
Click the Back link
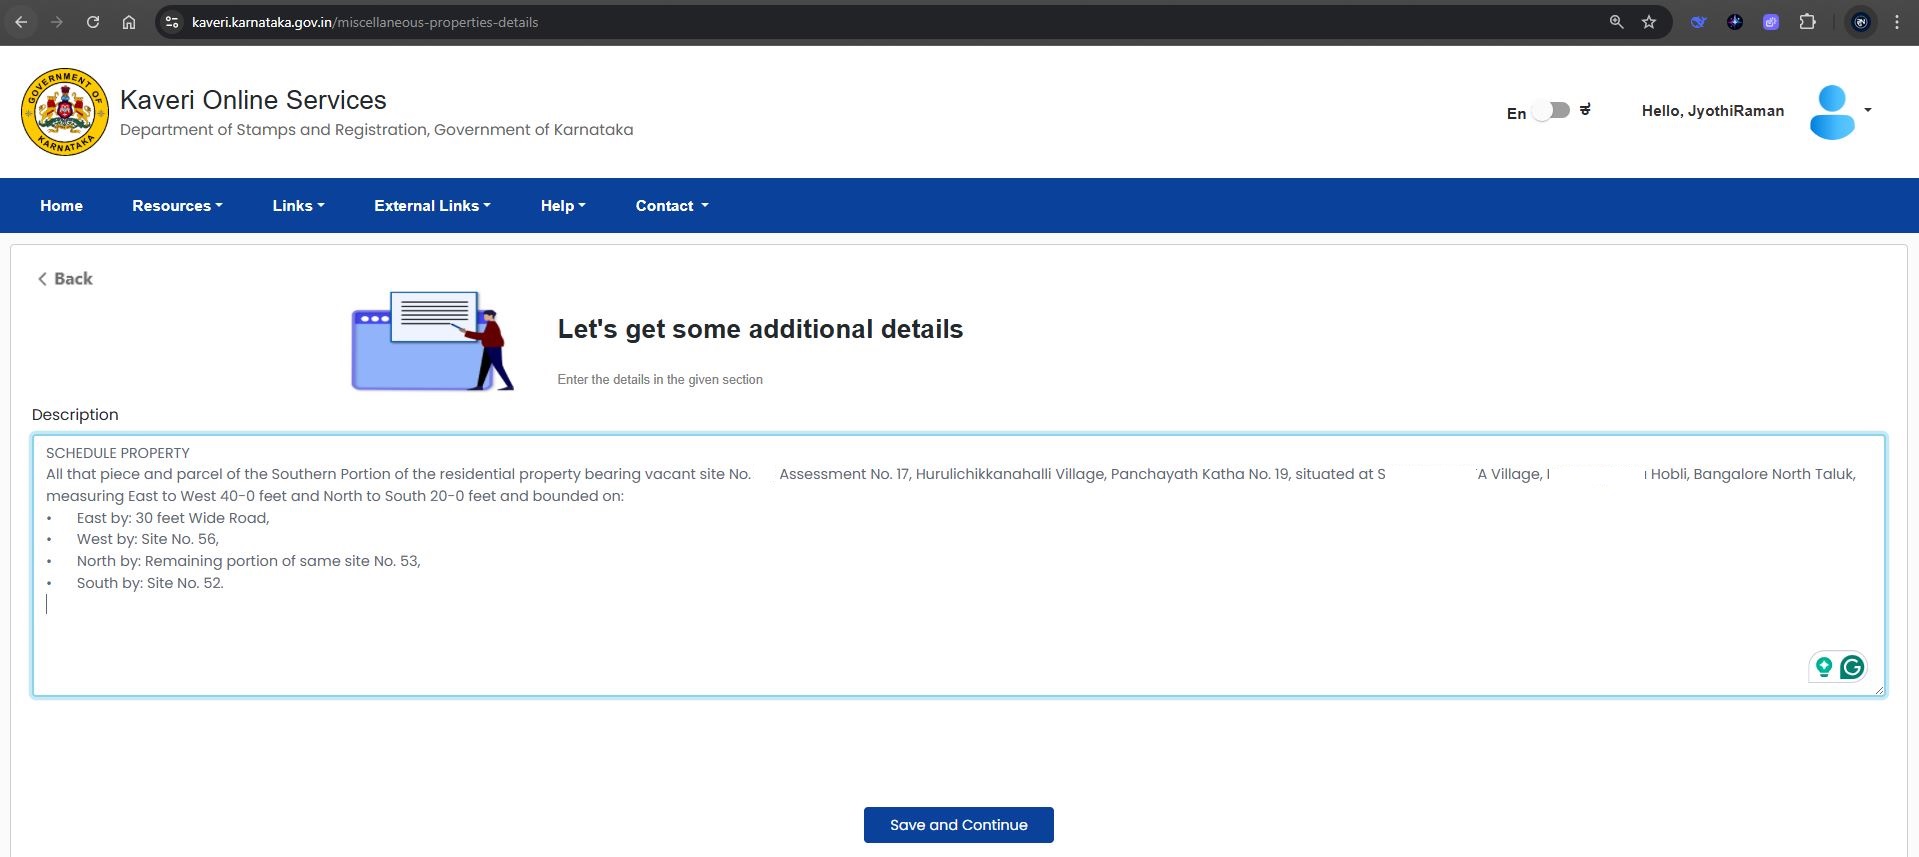[x=65, y=279]
